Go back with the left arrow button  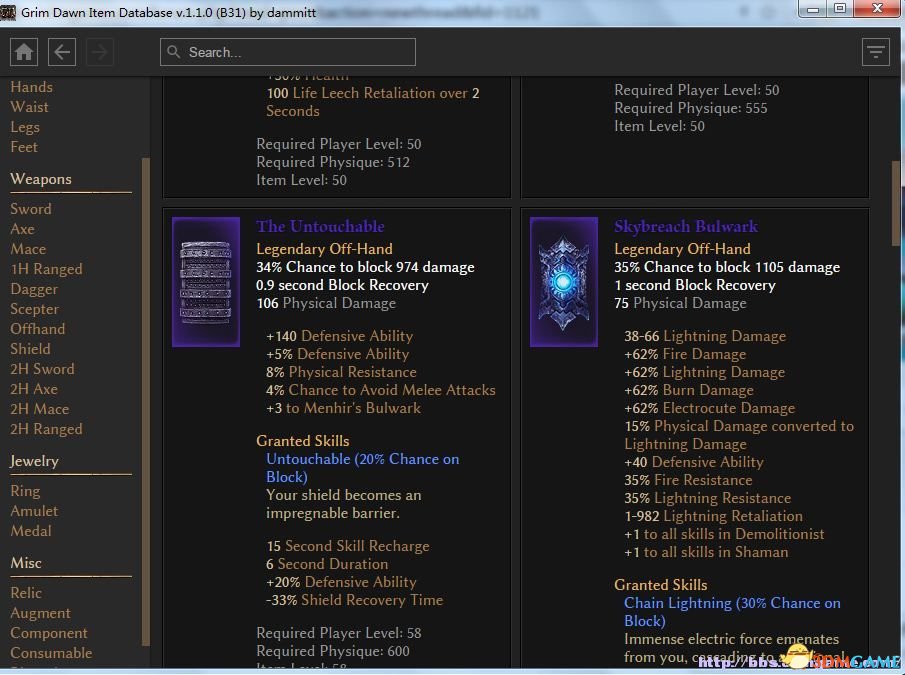tap(62, 52)
